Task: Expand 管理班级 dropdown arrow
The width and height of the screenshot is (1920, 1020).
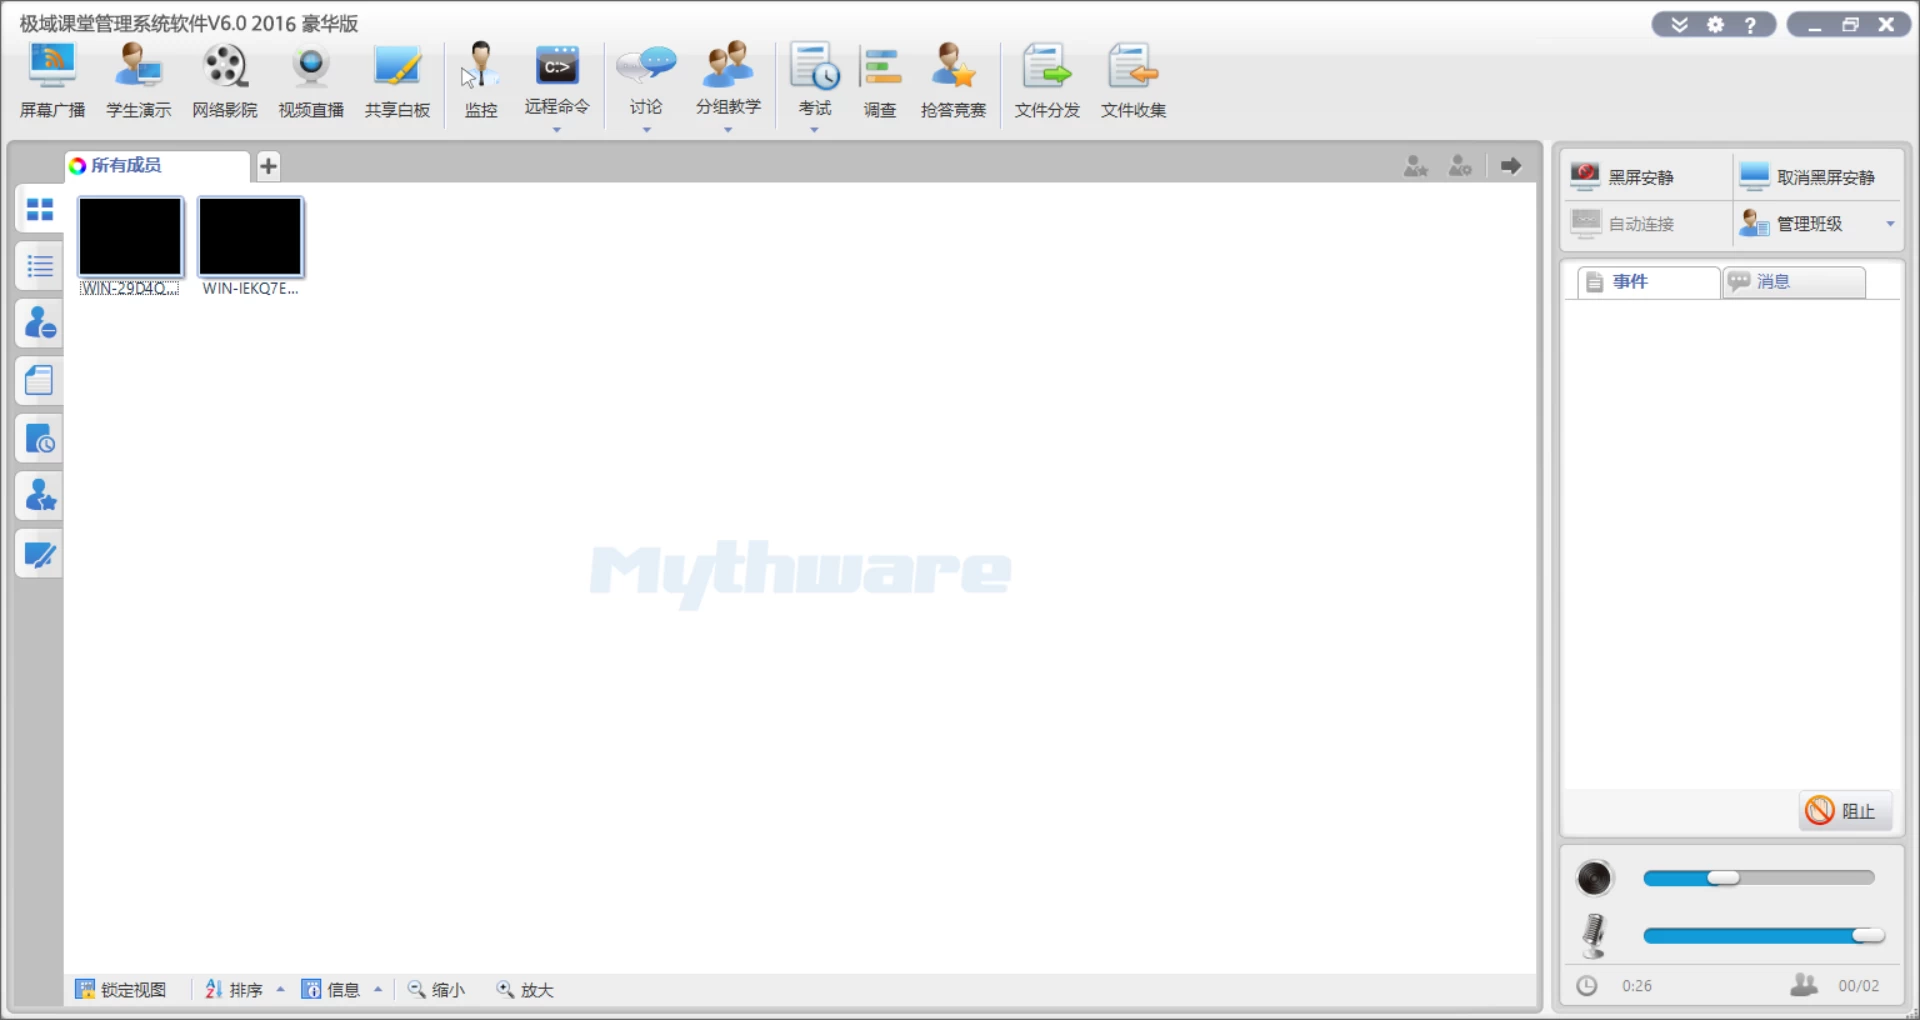Action: coord(1890,224)
